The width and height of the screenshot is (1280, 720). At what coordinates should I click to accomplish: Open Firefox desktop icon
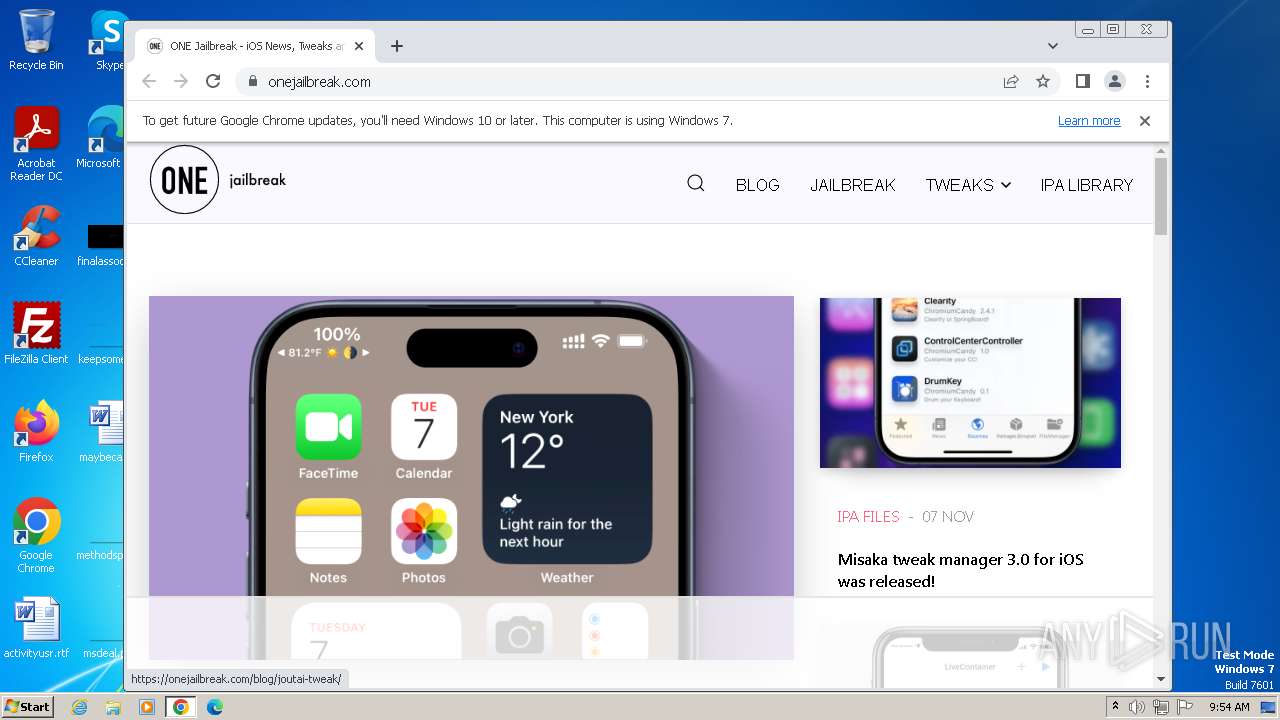pos(36,432)
